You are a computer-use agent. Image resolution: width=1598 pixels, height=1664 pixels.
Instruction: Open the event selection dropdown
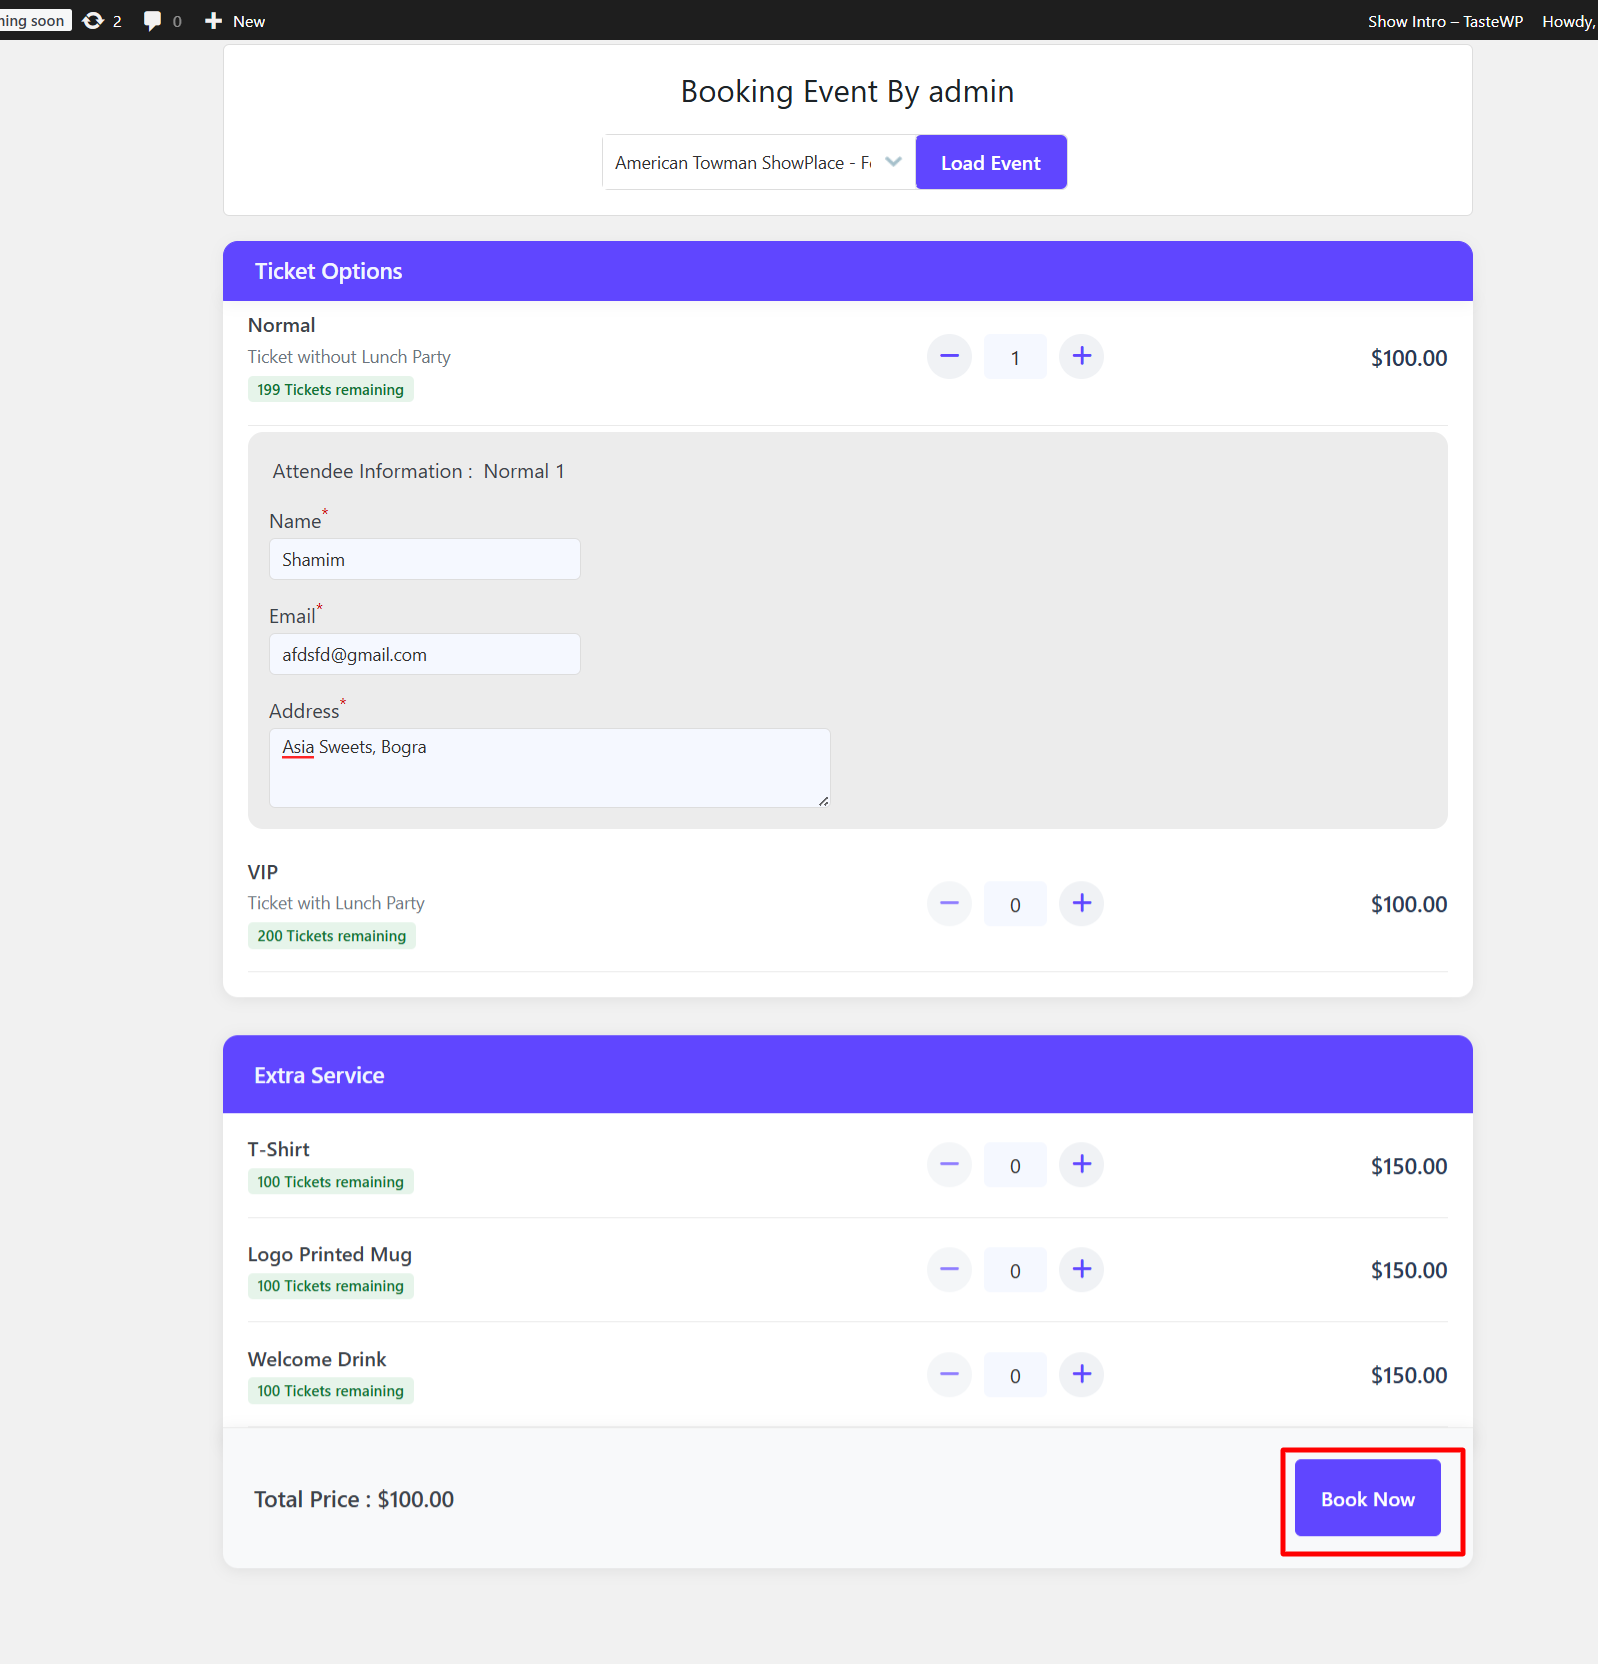tap(758, 163)
